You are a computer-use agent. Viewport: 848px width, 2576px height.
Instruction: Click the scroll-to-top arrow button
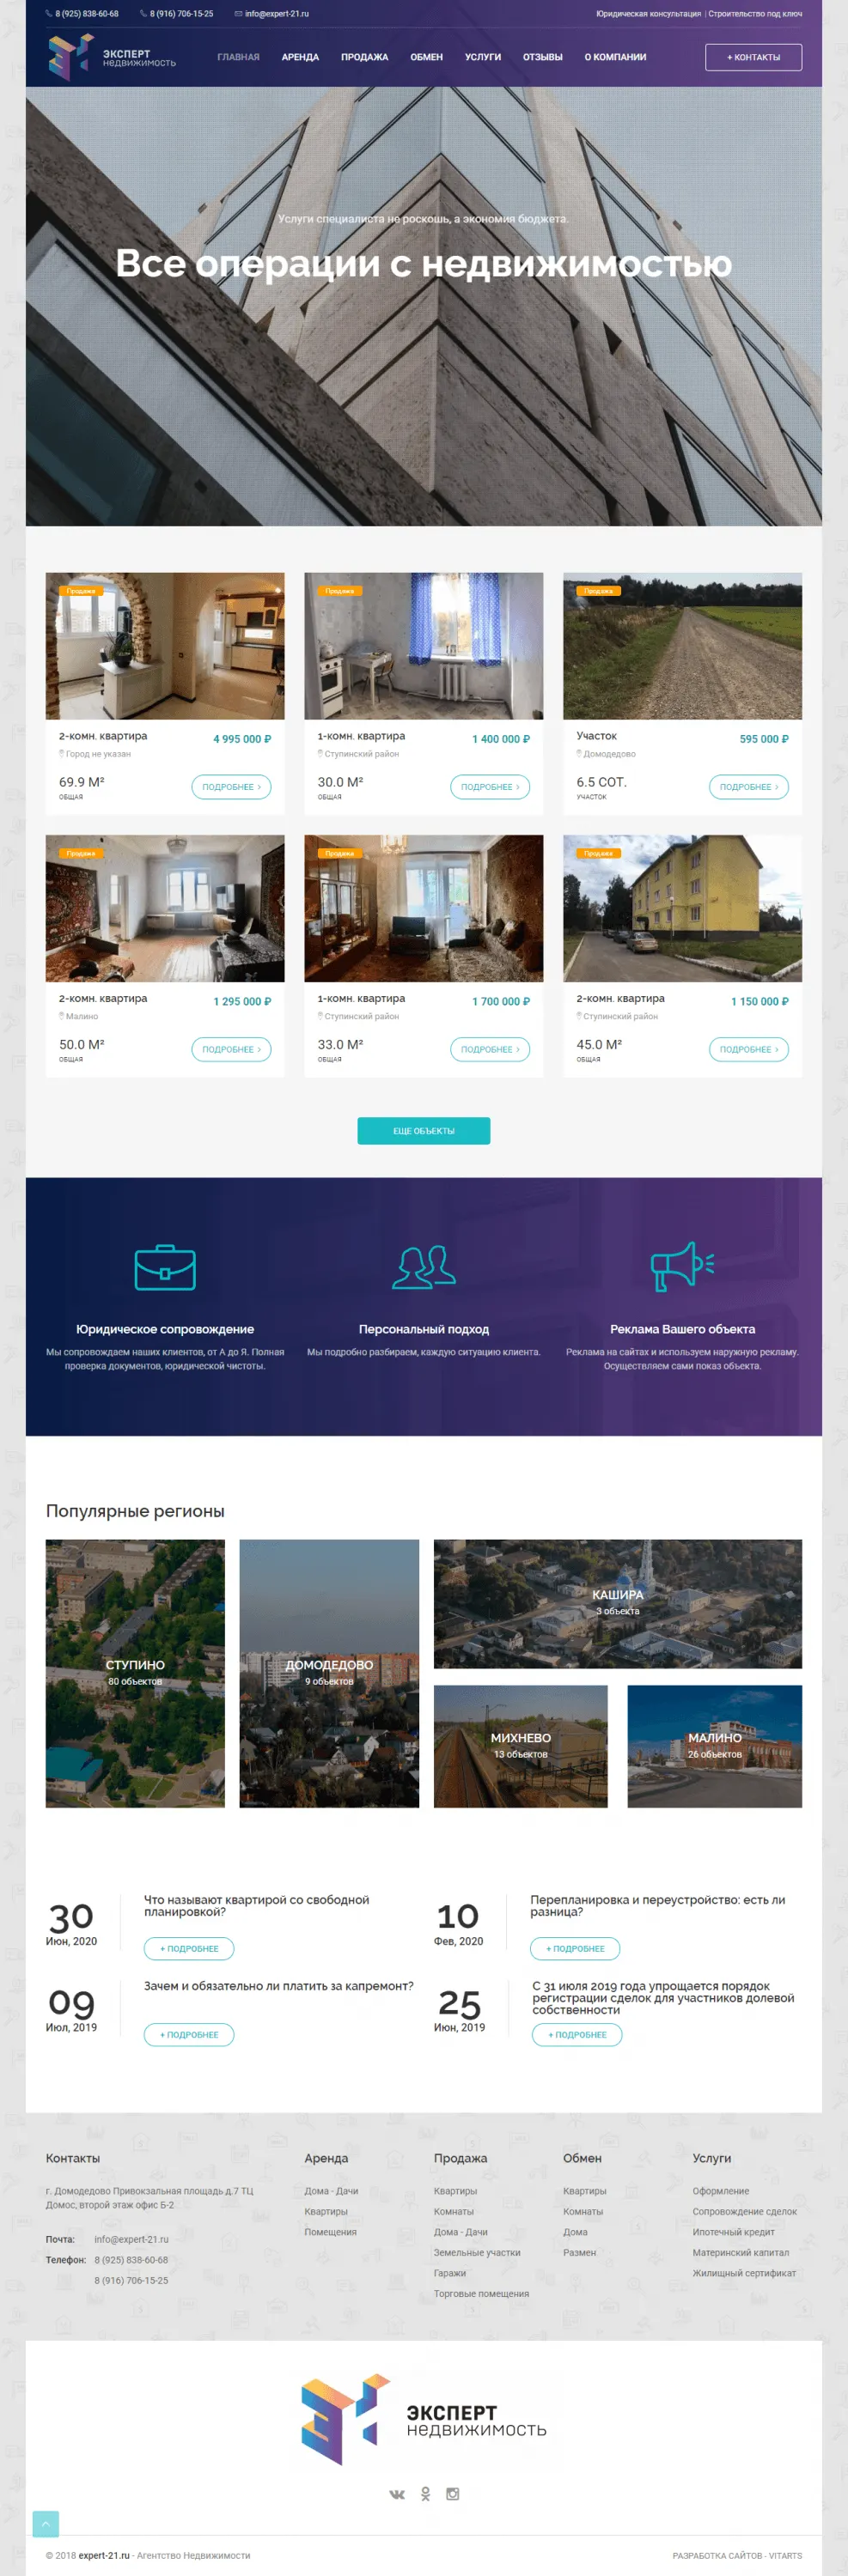pyautogui.click(x=45, y=2523)
